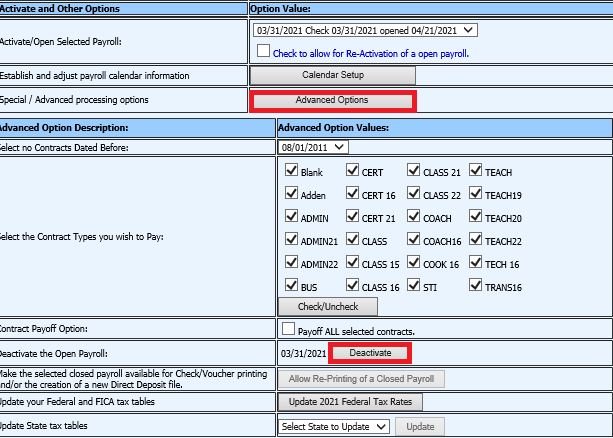Click Update 2021 Federal Tax Rates

click(351, 402)
